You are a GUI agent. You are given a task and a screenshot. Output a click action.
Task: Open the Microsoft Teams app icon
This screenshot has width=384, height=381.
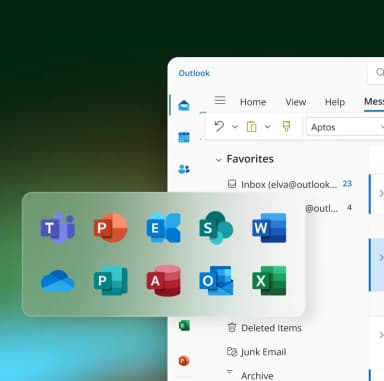click(x=58, y=228)
